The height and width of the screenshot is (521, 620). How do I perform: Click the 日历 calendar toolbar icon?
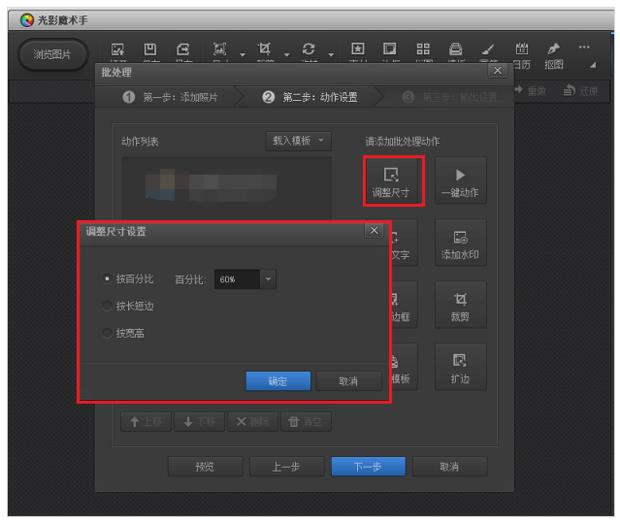click(x=522, y=54)
